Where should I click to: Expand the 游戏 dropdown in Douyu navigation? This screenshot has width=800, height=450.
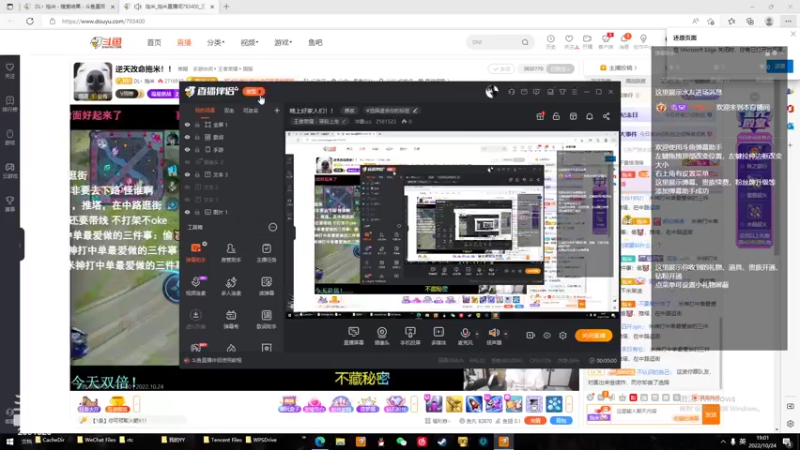pyautogui.click(x=283, y=42)
